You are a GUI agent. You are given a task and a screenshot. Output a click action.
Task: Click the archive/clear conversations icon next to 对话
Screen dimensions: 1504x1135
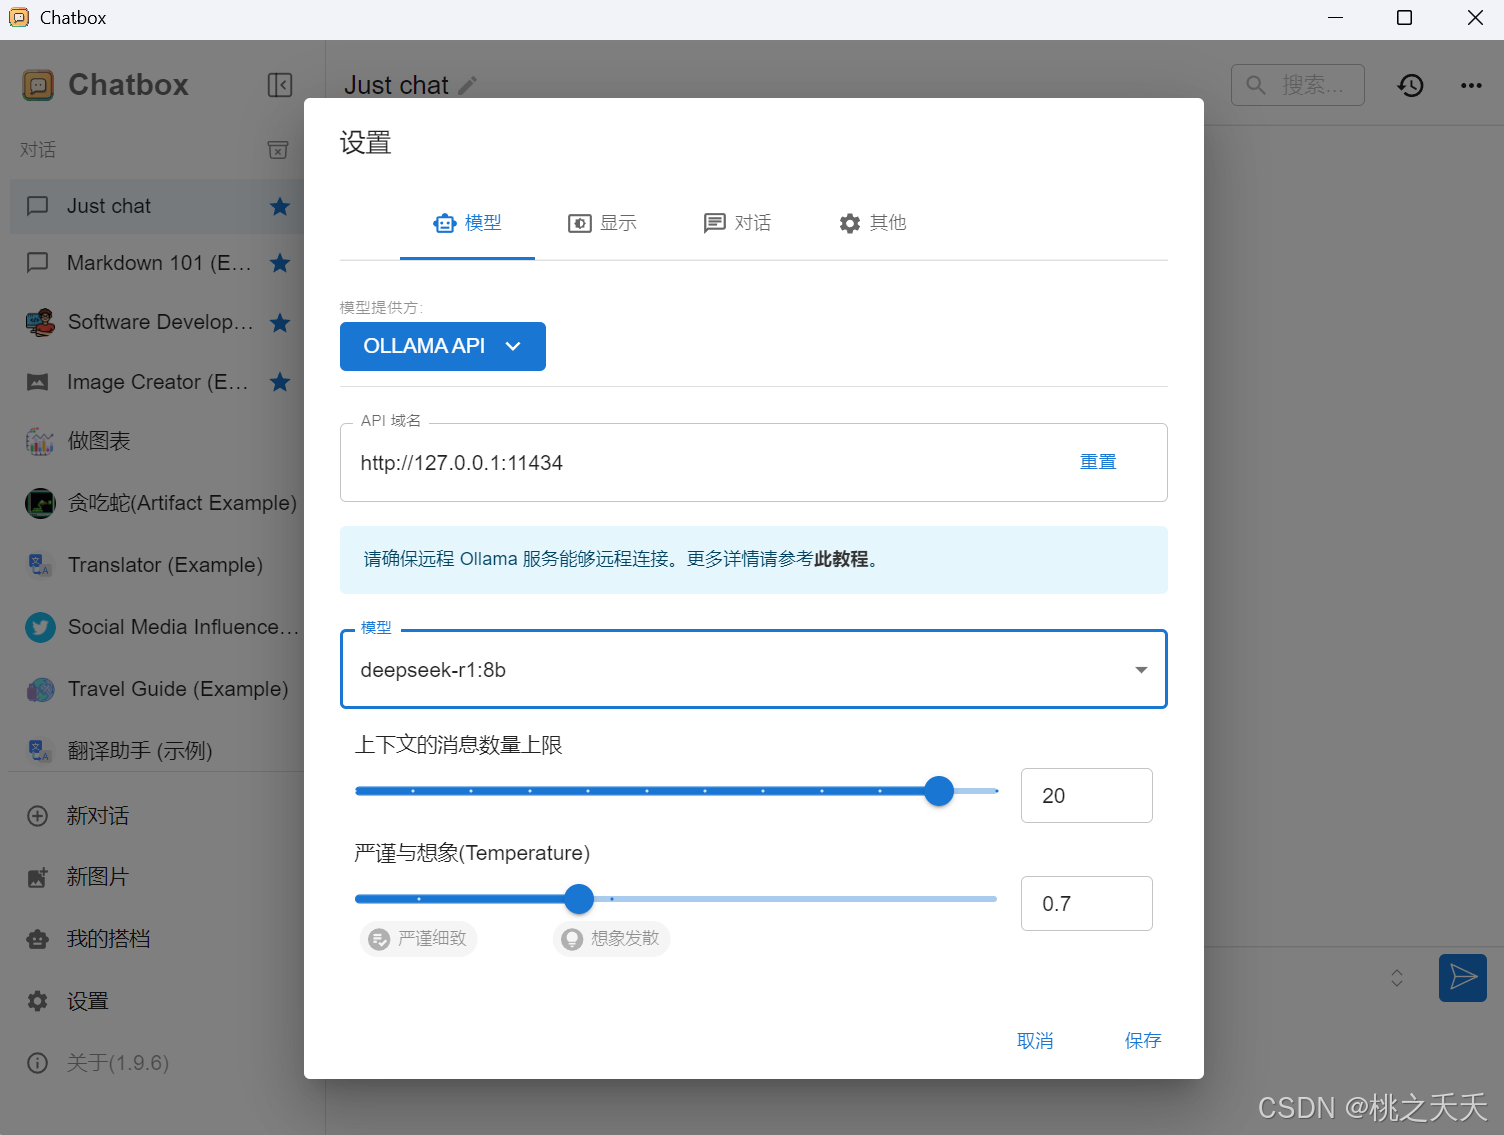(278, 150)
